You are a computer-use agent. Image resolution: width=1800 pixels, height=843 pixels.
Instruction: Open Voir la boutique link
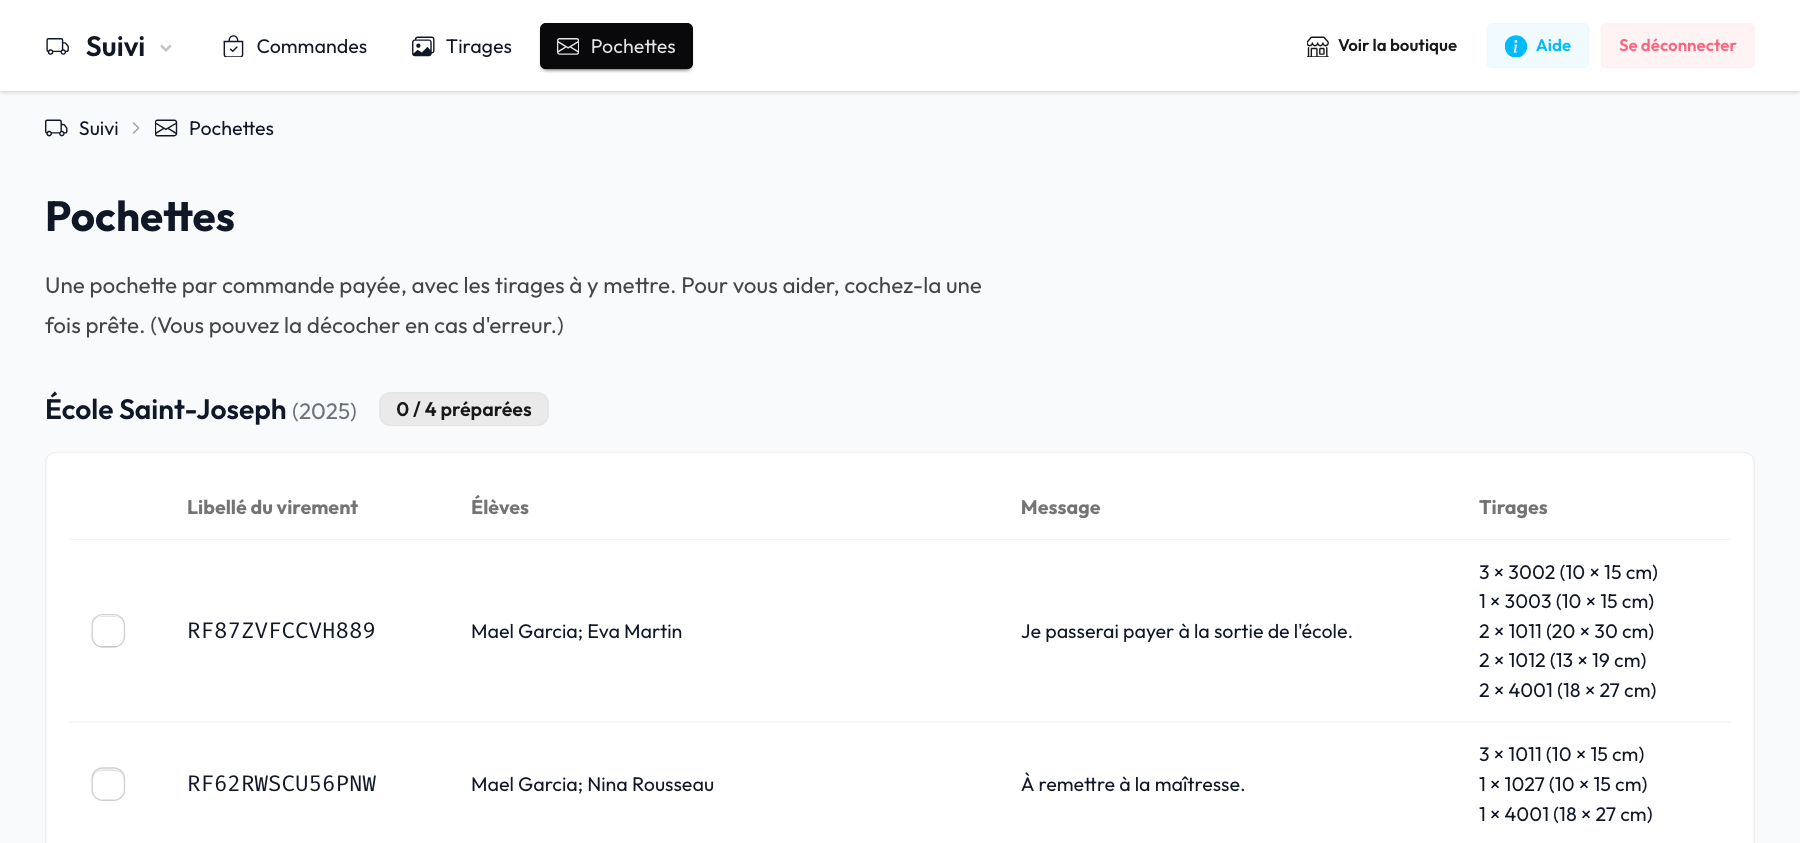[1382, 46]
